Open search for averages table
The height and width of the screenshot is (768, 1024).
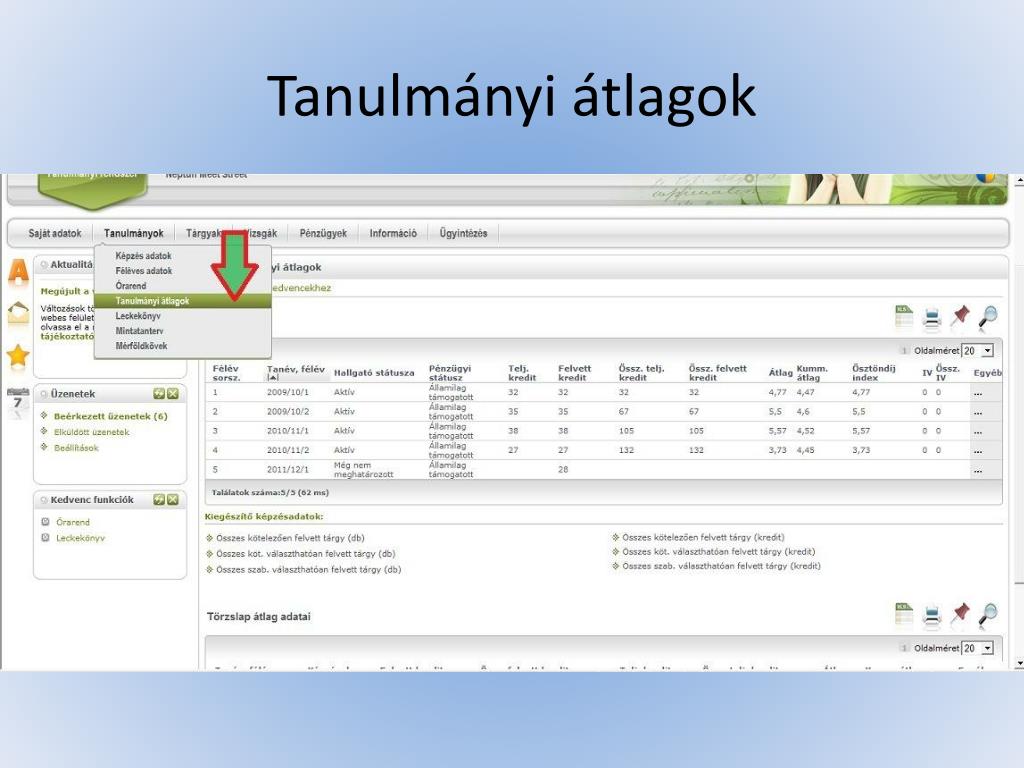click(988, 317)
